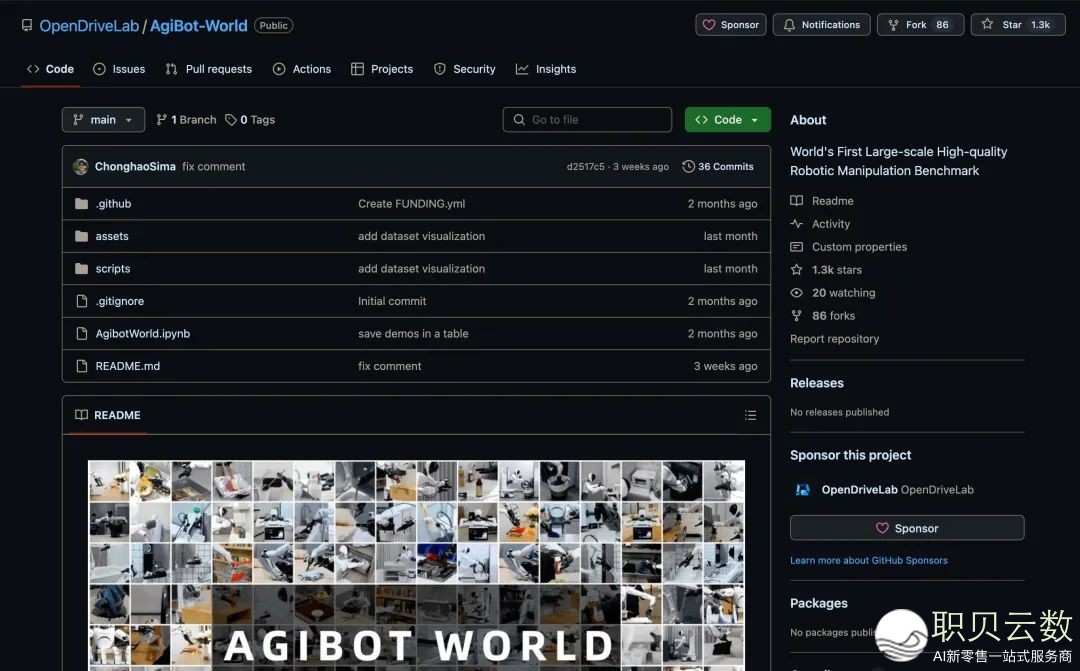Star the repository
This screenshot has width=1080, height=671.
pyautogui.click(x=1018, y=25)
